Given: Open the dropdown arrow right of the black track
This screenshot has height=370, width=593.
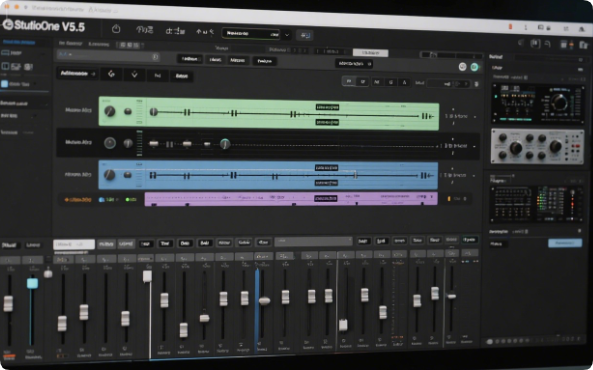Looking at the screenshot, I should click(x=475, y=146).
